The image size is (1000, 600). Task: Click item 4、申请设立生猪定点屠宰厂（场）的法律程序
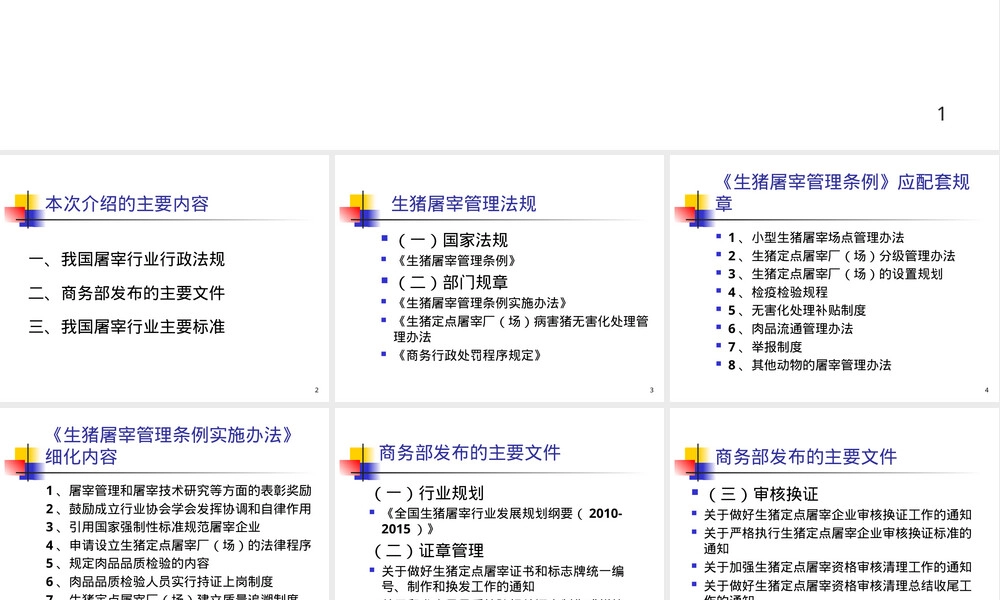tap(179, 545)
